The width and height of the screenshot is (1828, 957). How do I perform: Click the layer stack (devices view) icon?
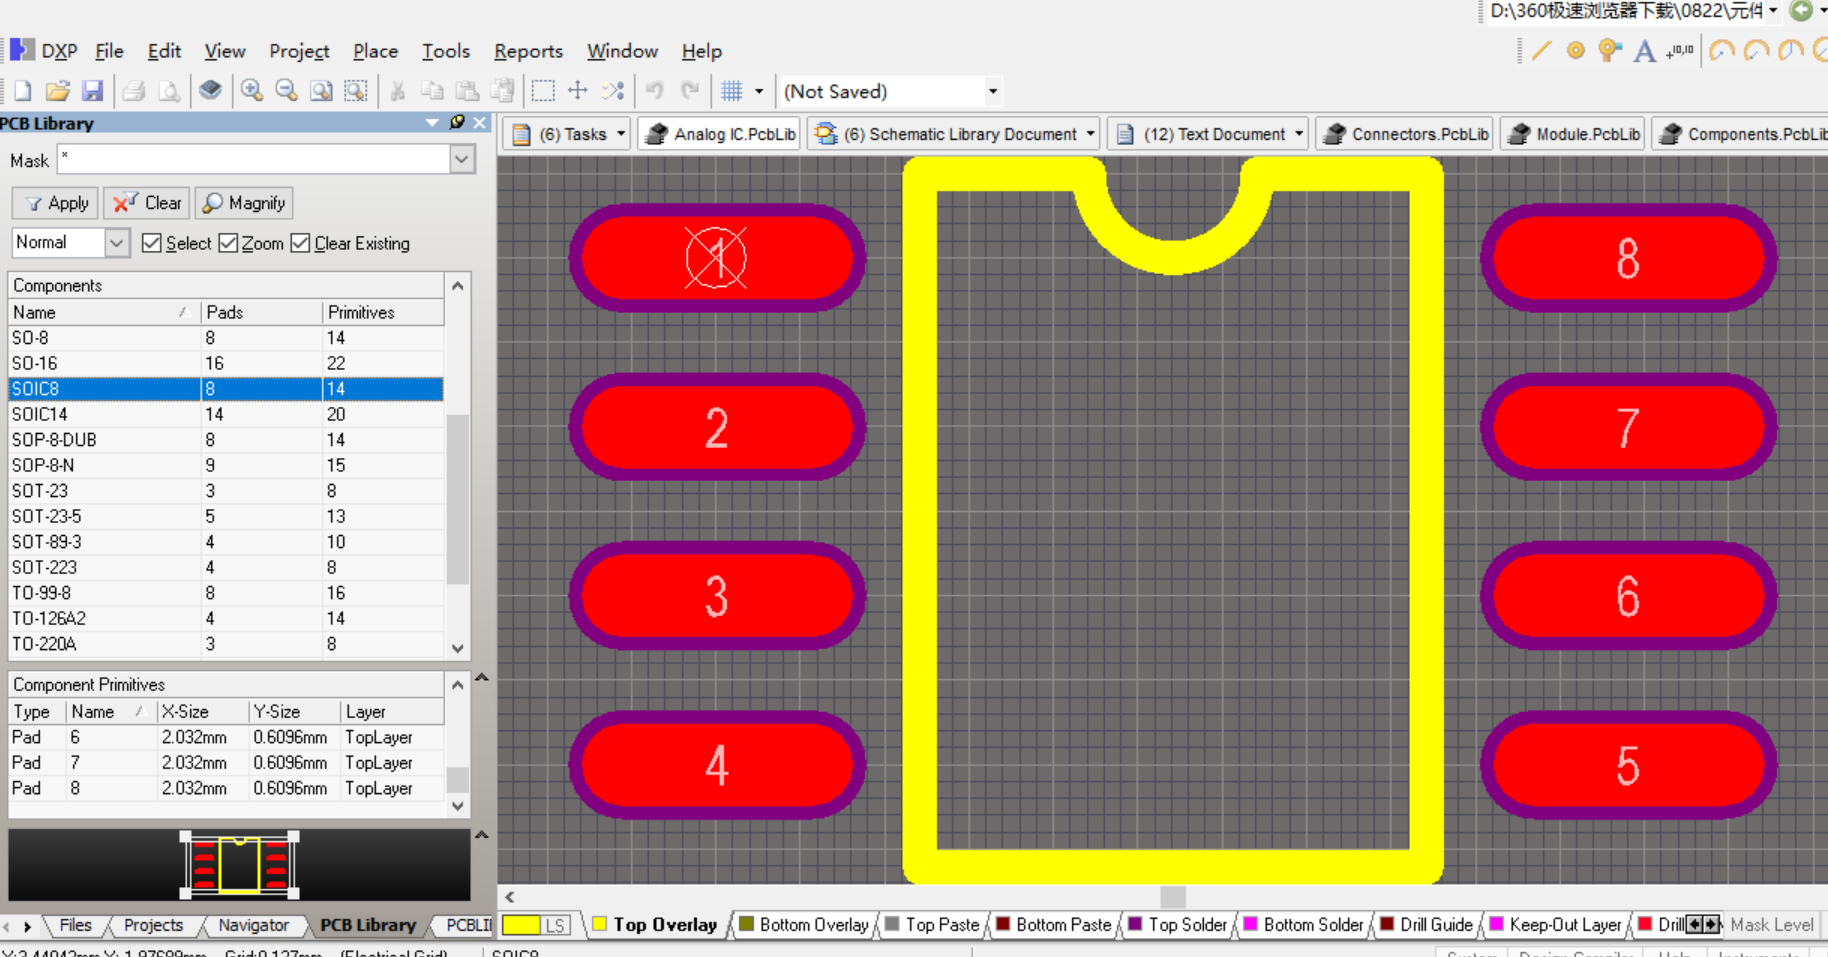[x=210, y=91]
